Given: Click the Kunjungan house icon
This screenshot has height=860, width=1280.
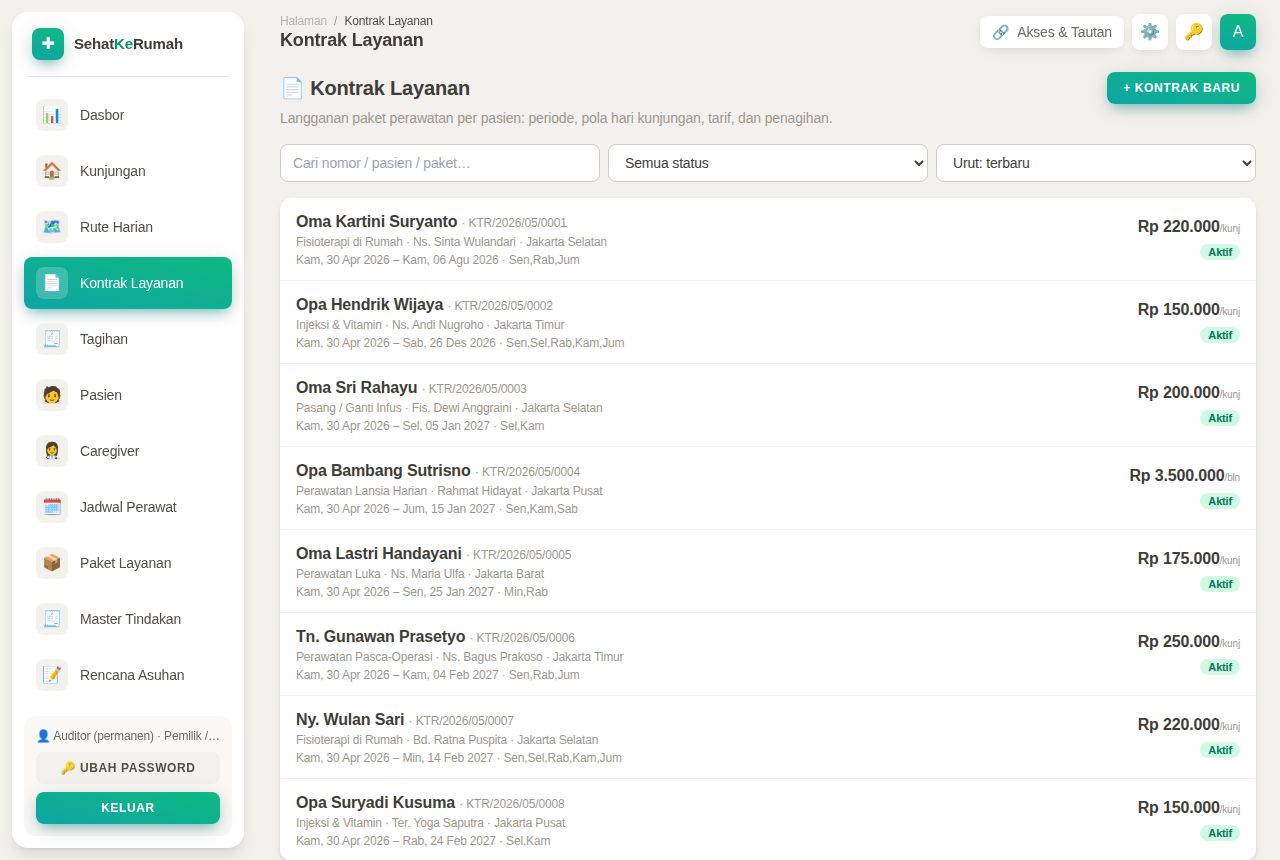Looking at the screenshot, I should [x=52, y=171].
